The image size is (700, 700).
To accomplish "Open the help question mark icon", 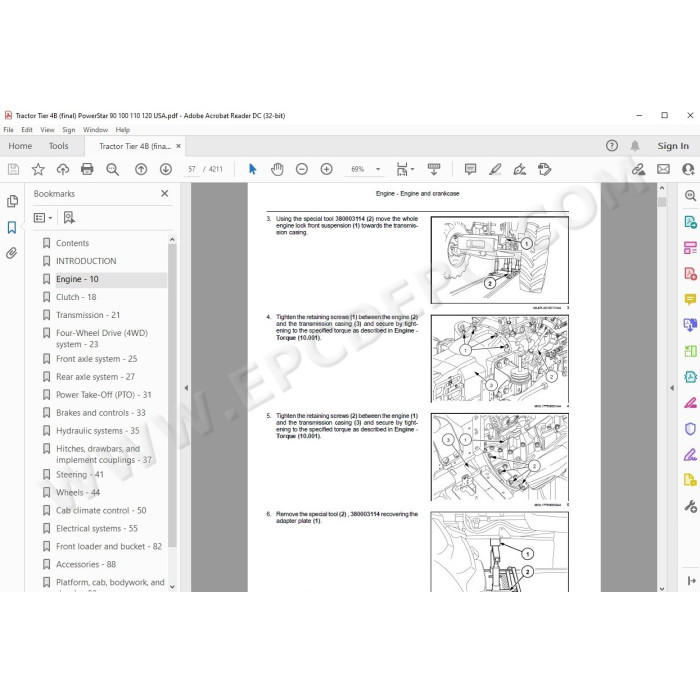I will [x=612, y=146].
